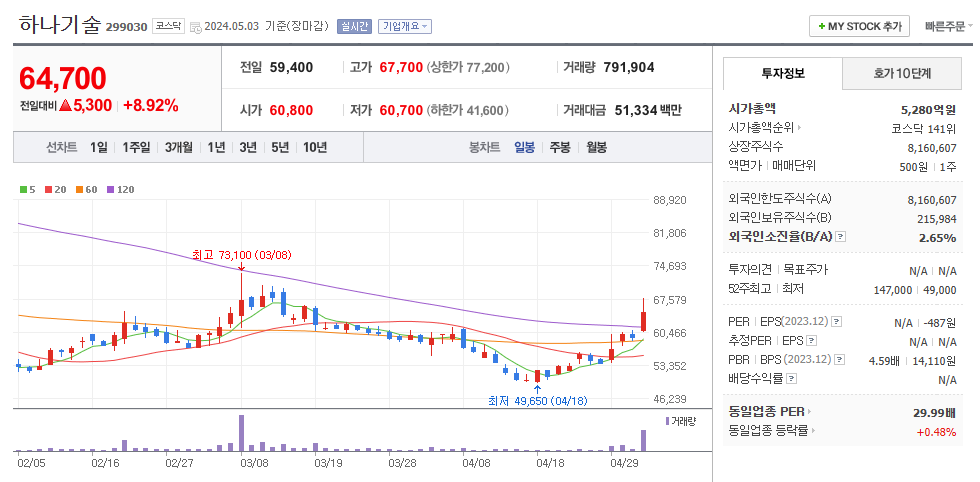980x482 pixels.
Task: Click the purple 거래량 volume legend marker
Action: coord(668,421)
